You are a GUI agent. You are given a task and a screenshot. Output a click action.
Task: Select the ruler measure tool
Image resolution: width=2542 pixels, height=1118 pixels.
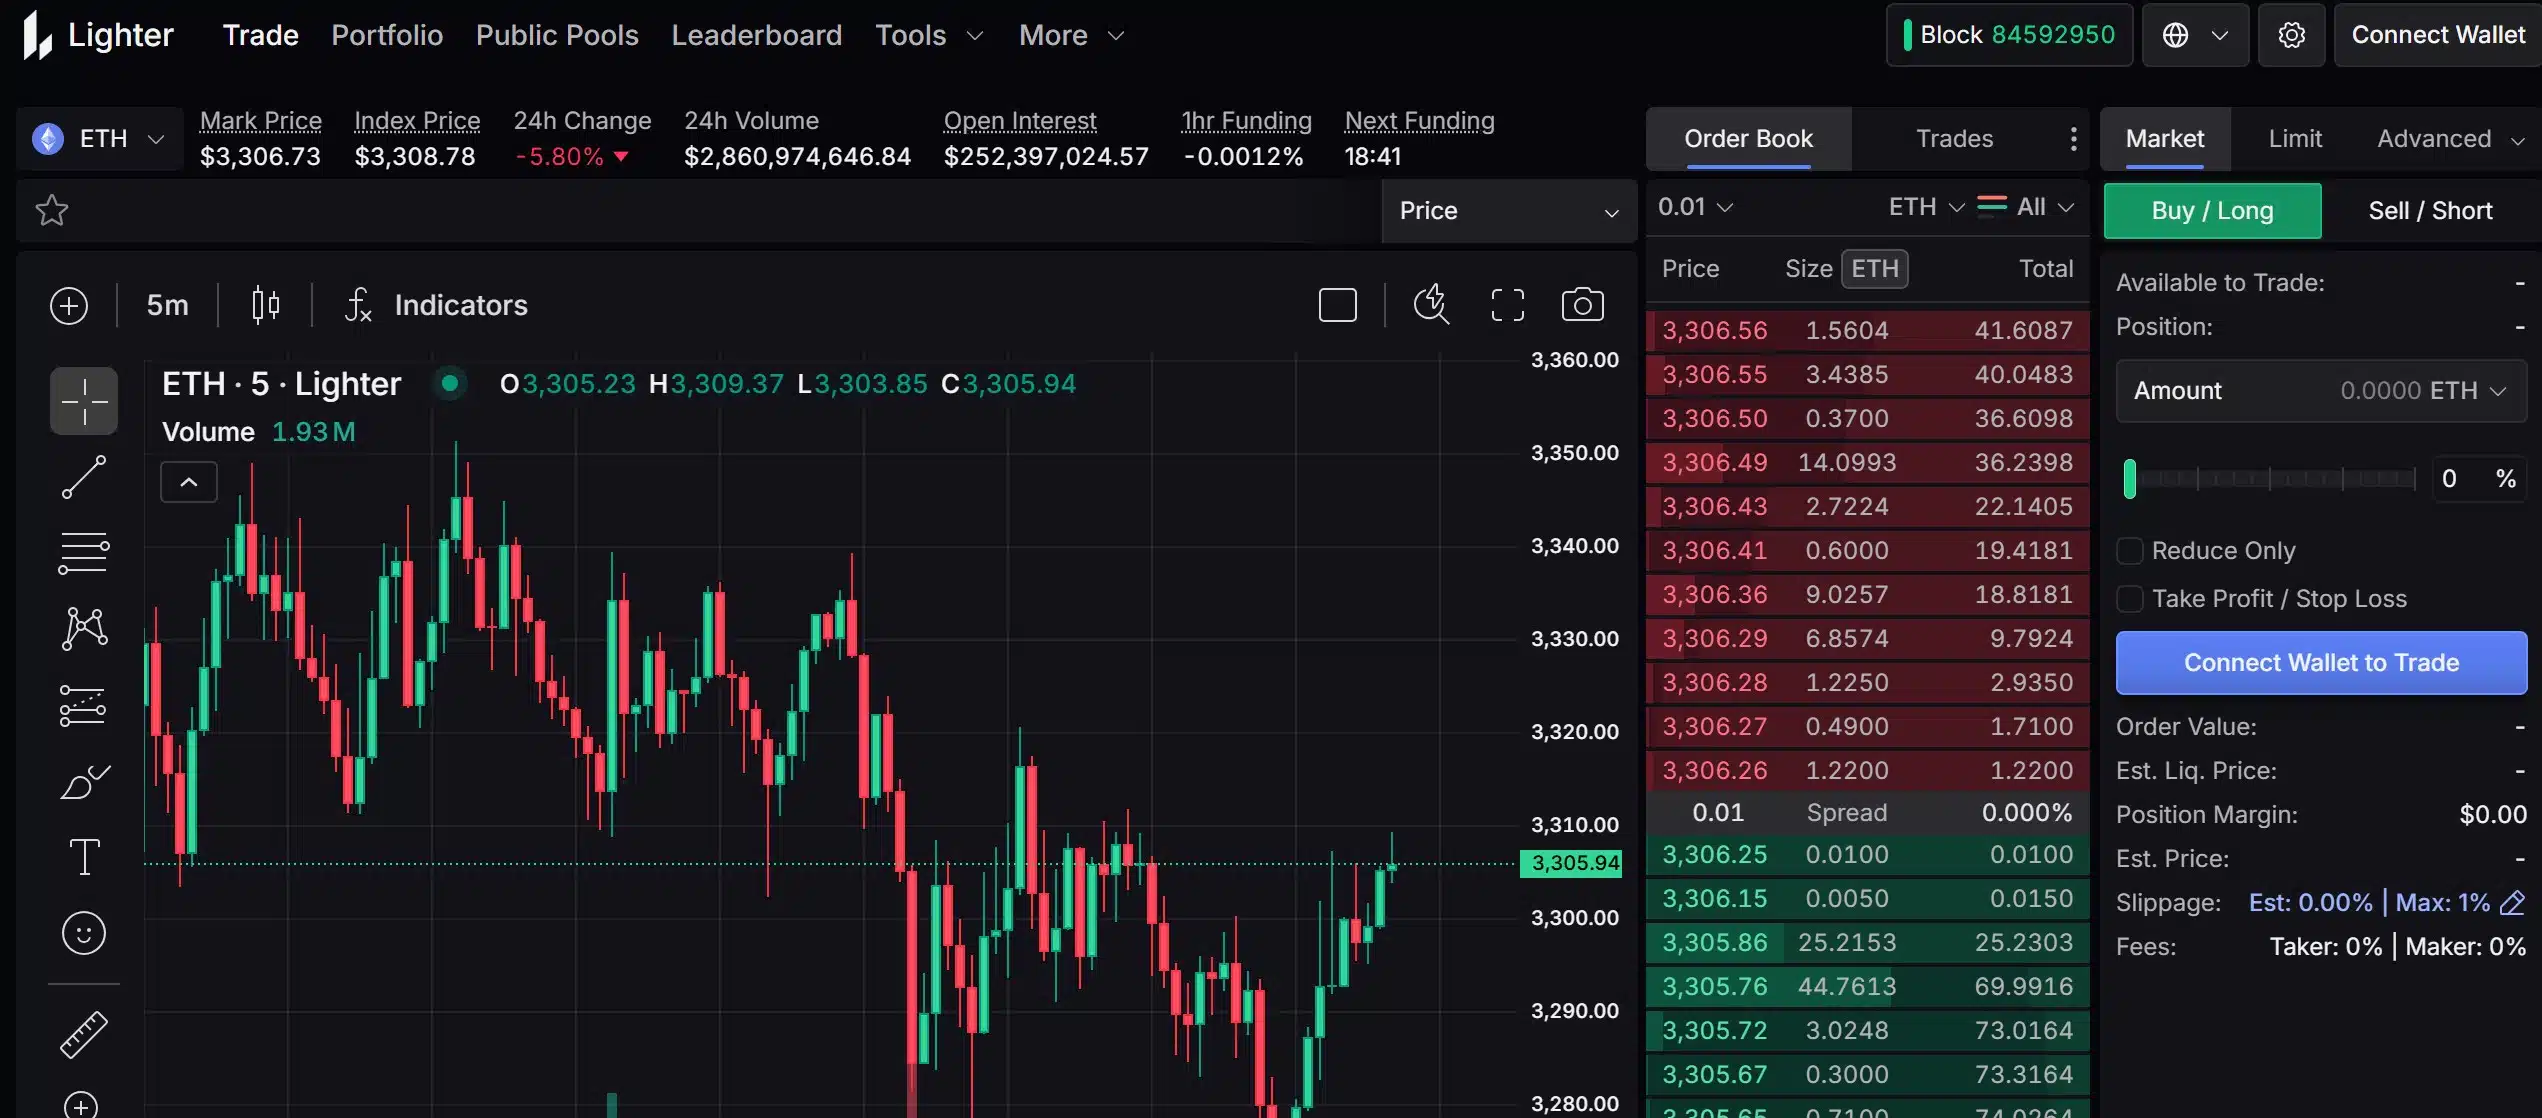(x=84, y=1034)
